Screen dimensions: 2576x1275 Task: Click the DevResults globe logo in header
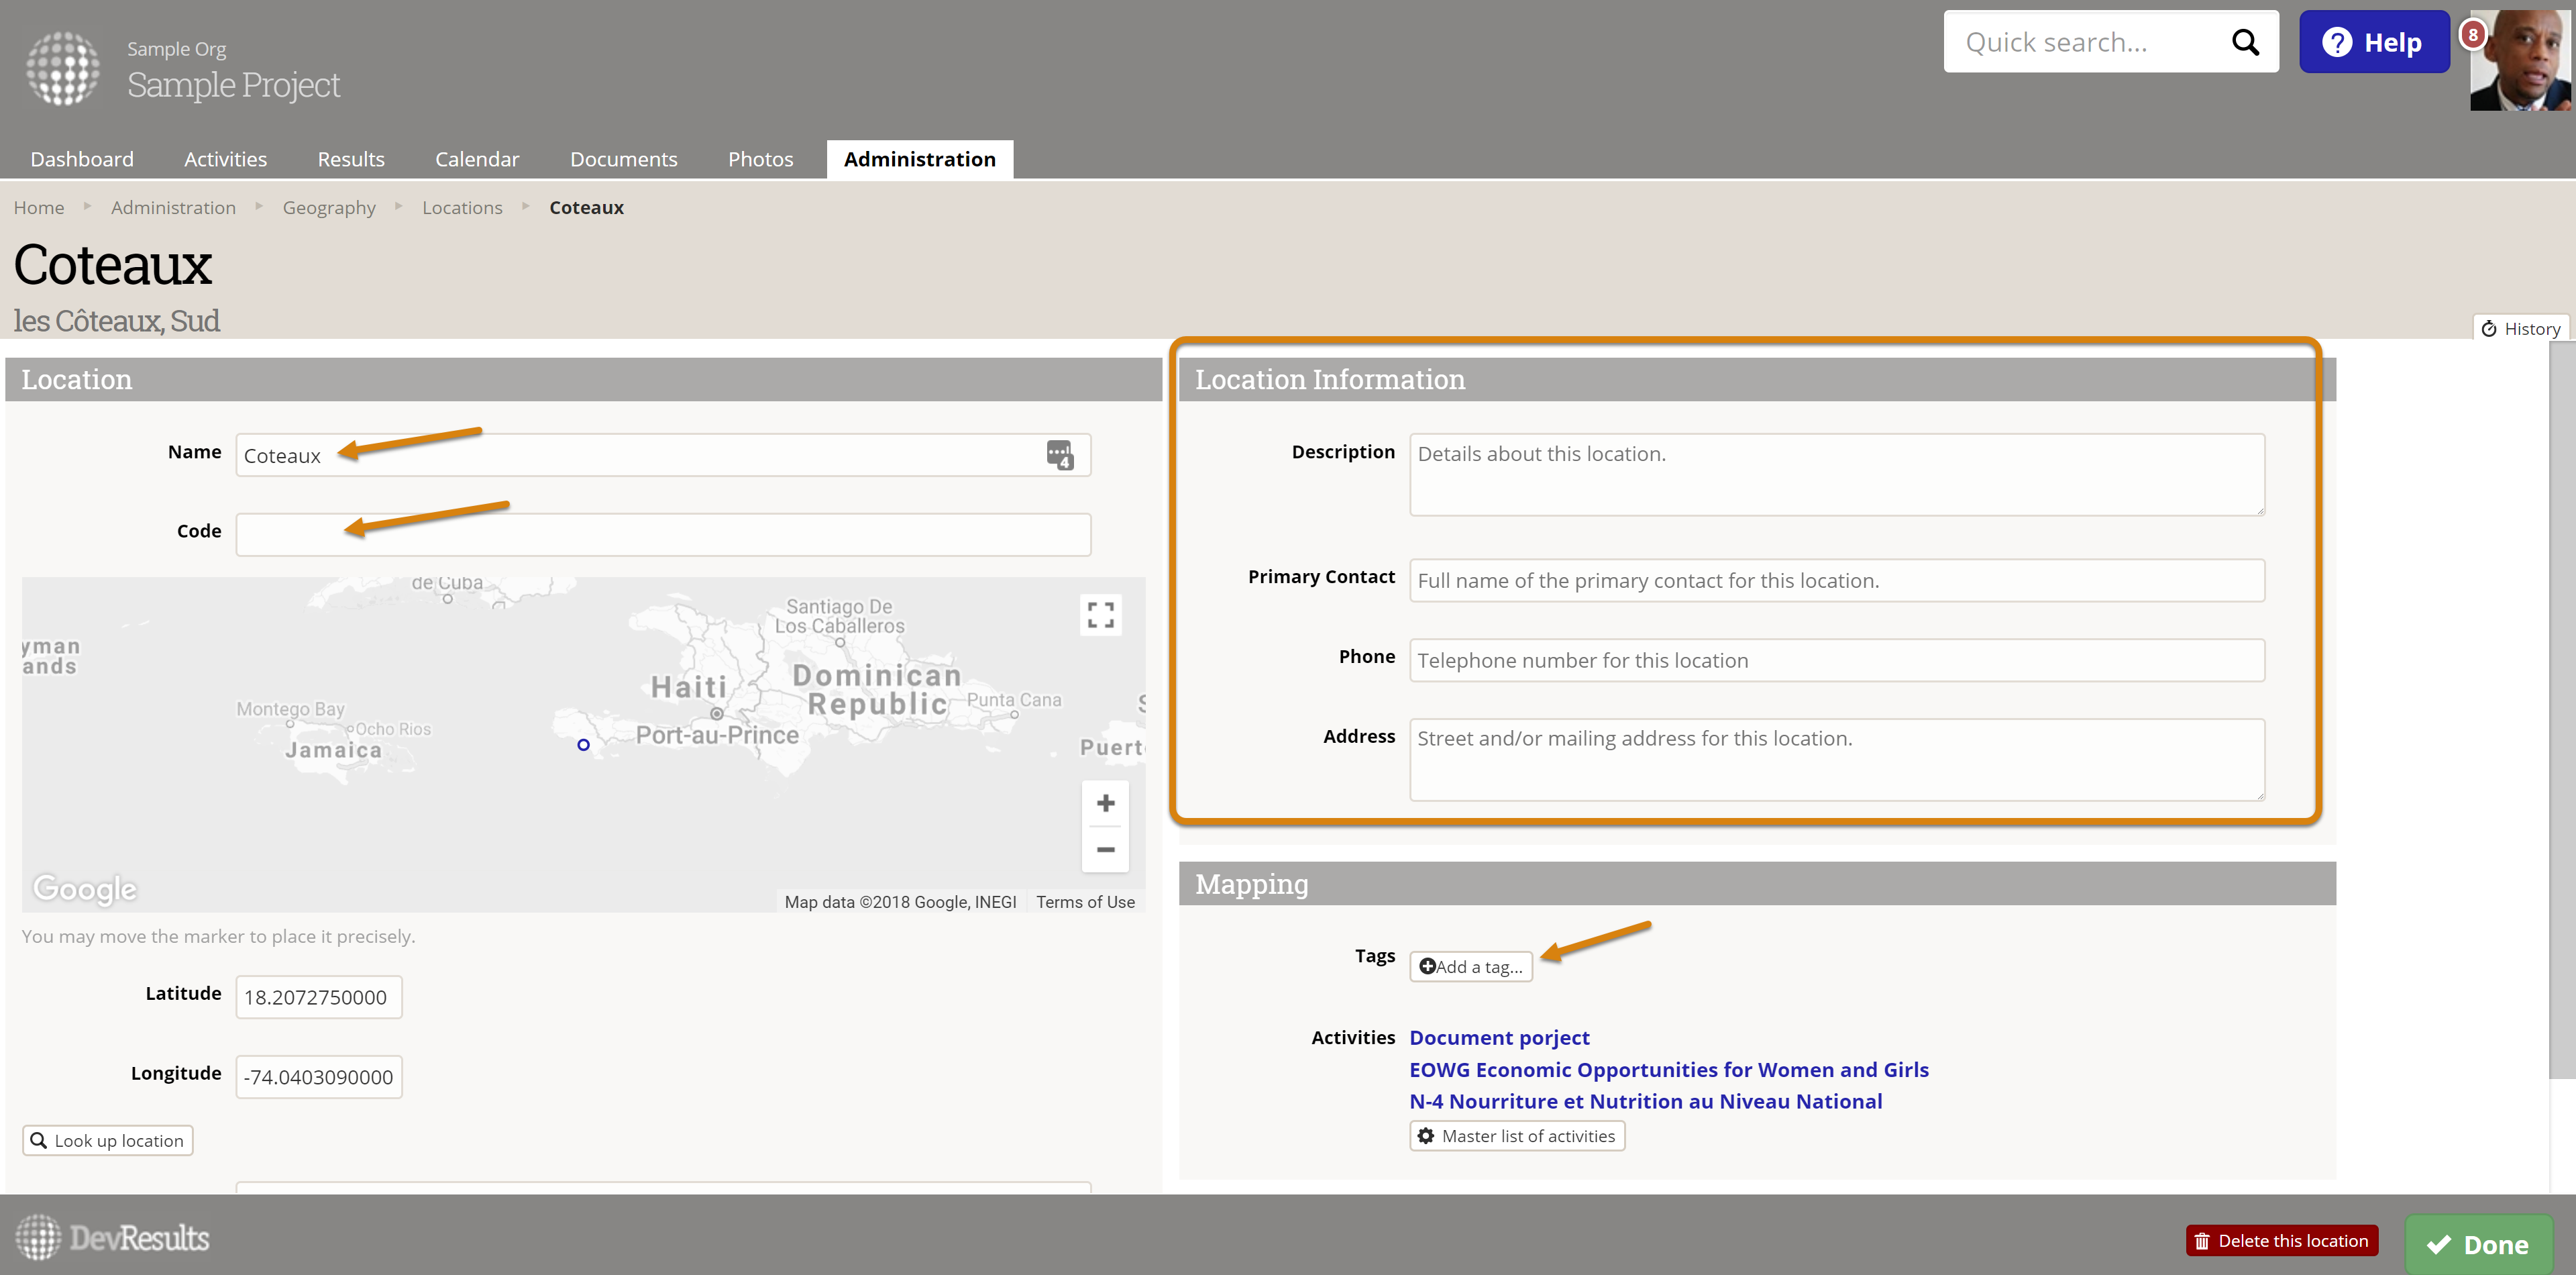coord(62,68)
